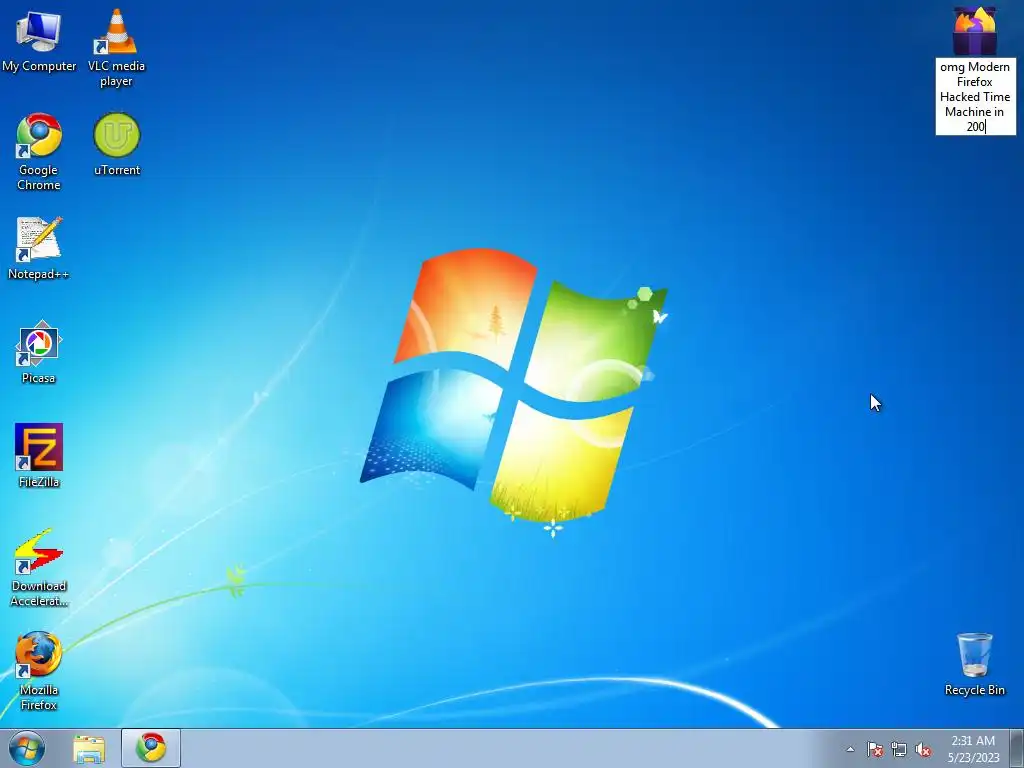Select the VLC media player shortcut
This screenshot has height=768, width=1024.
click(116, 47)
